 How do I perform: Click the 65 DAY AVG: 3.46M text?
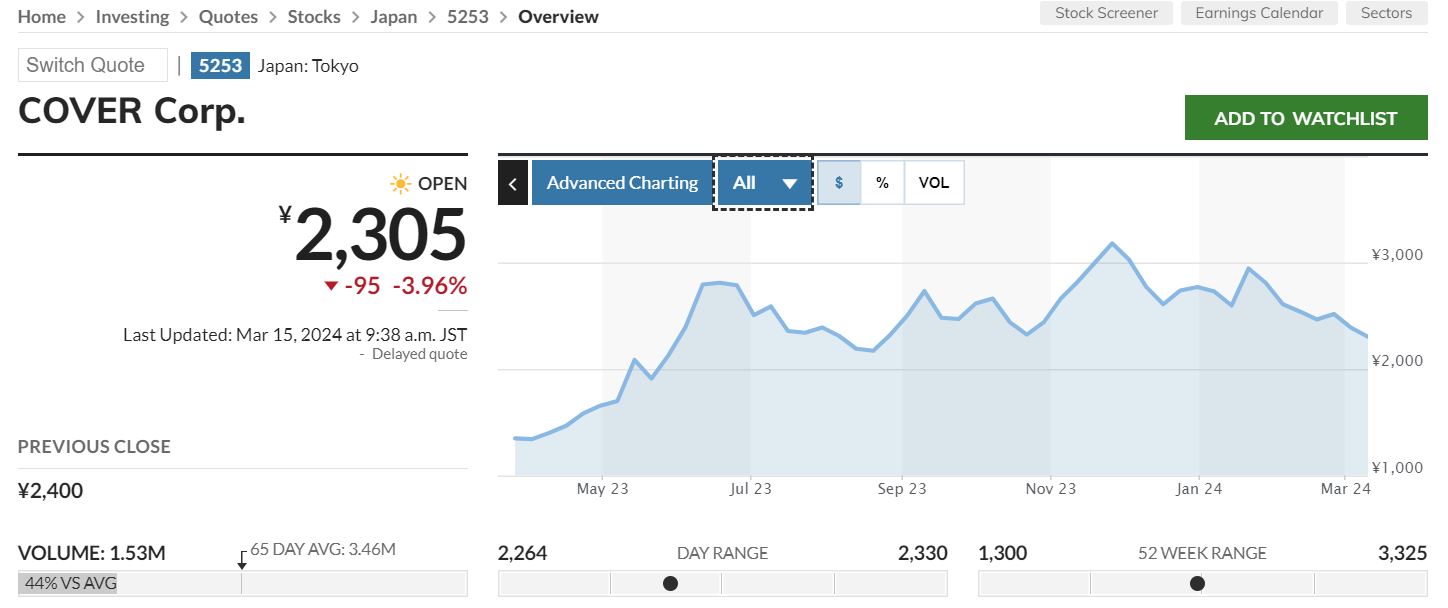pos(323,549)
